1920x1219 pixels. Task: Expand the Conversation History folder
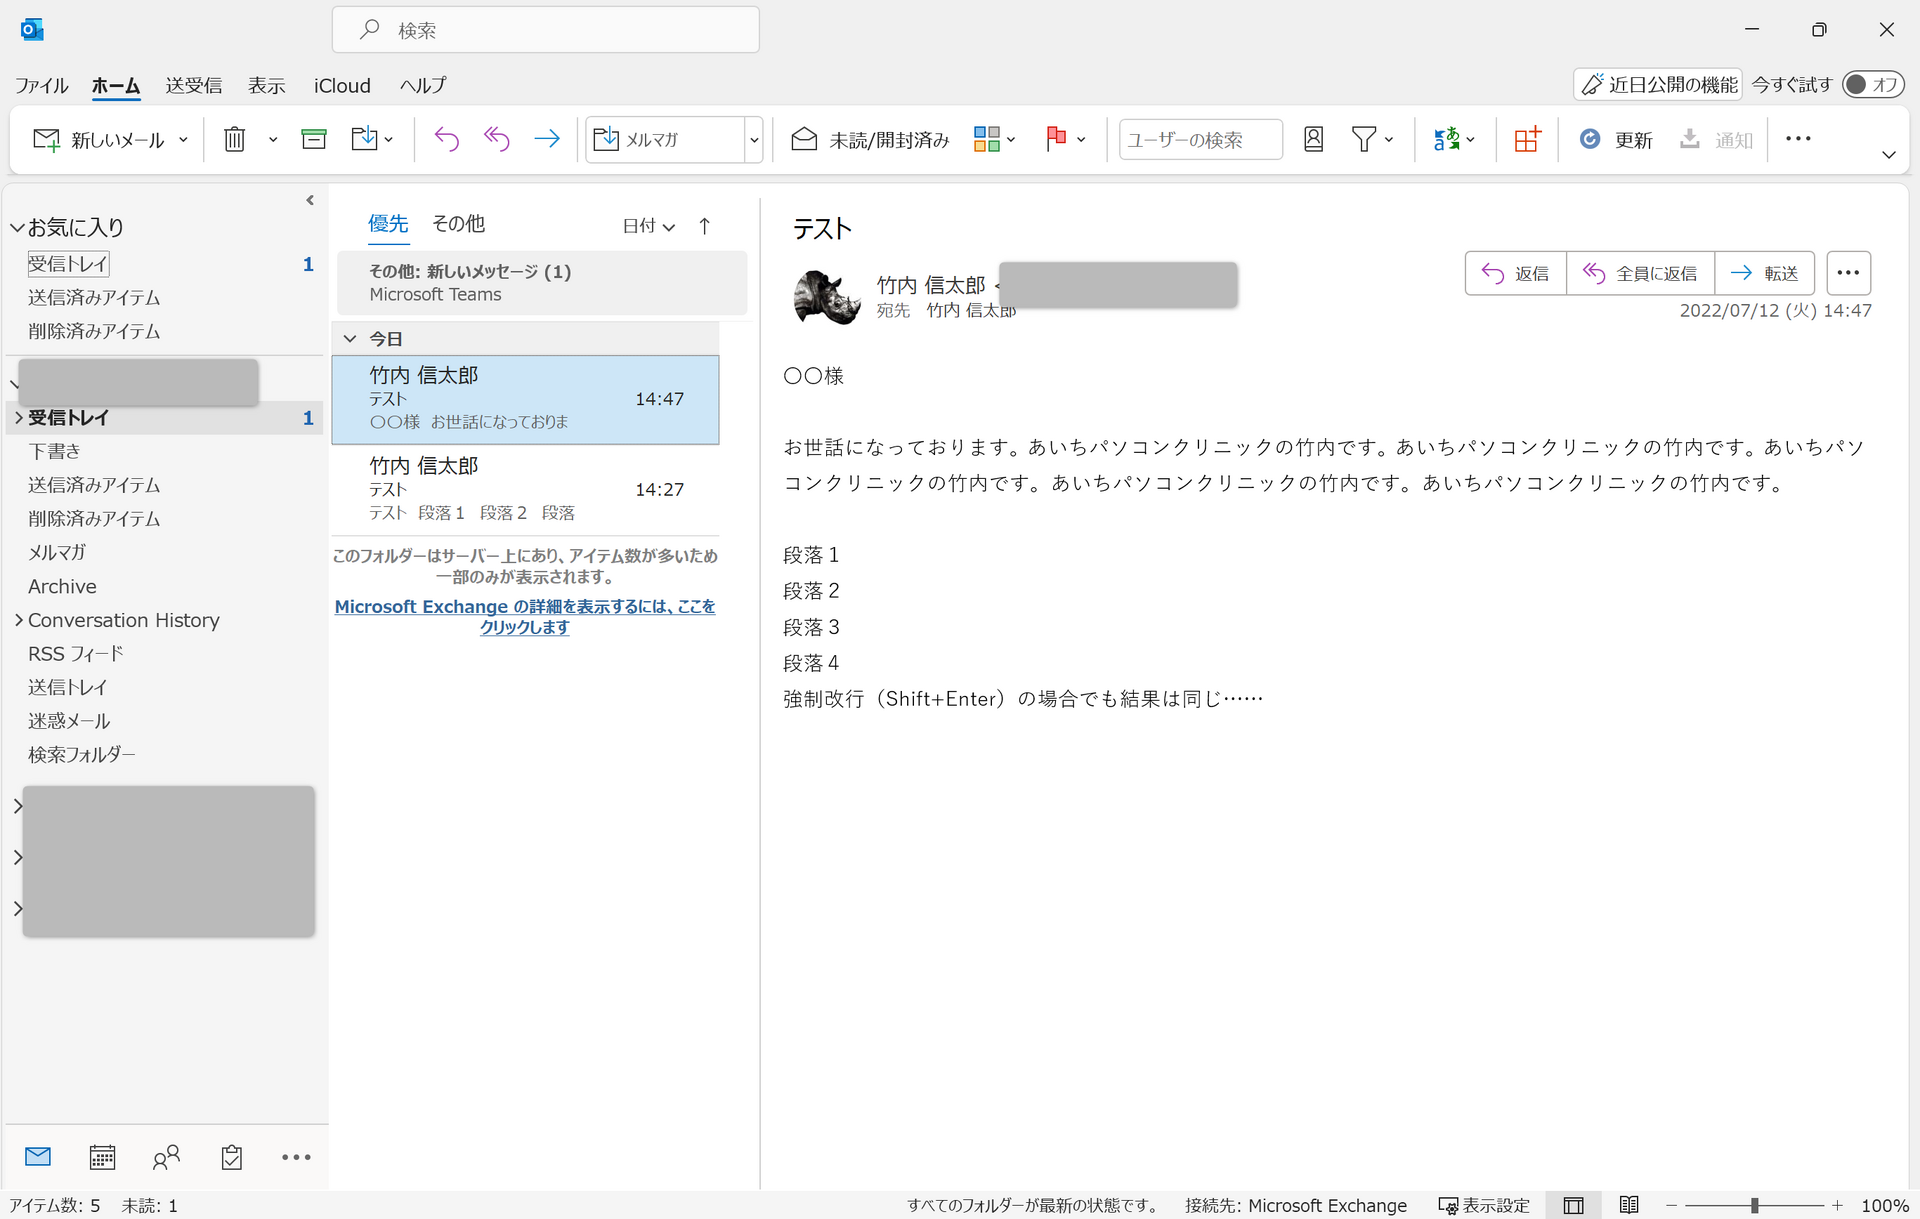pyautogui.click(x=19, y=620)
